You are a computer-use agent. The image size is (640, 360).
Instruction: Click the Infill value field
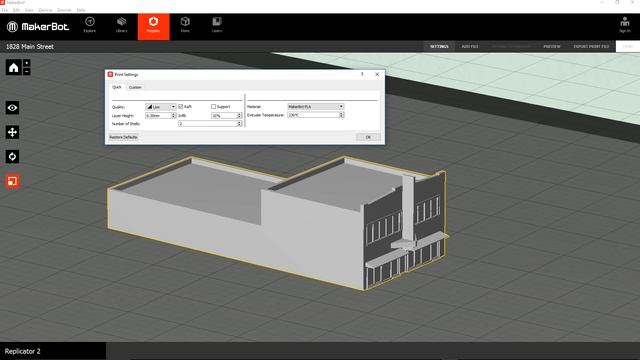click(224, 116)
